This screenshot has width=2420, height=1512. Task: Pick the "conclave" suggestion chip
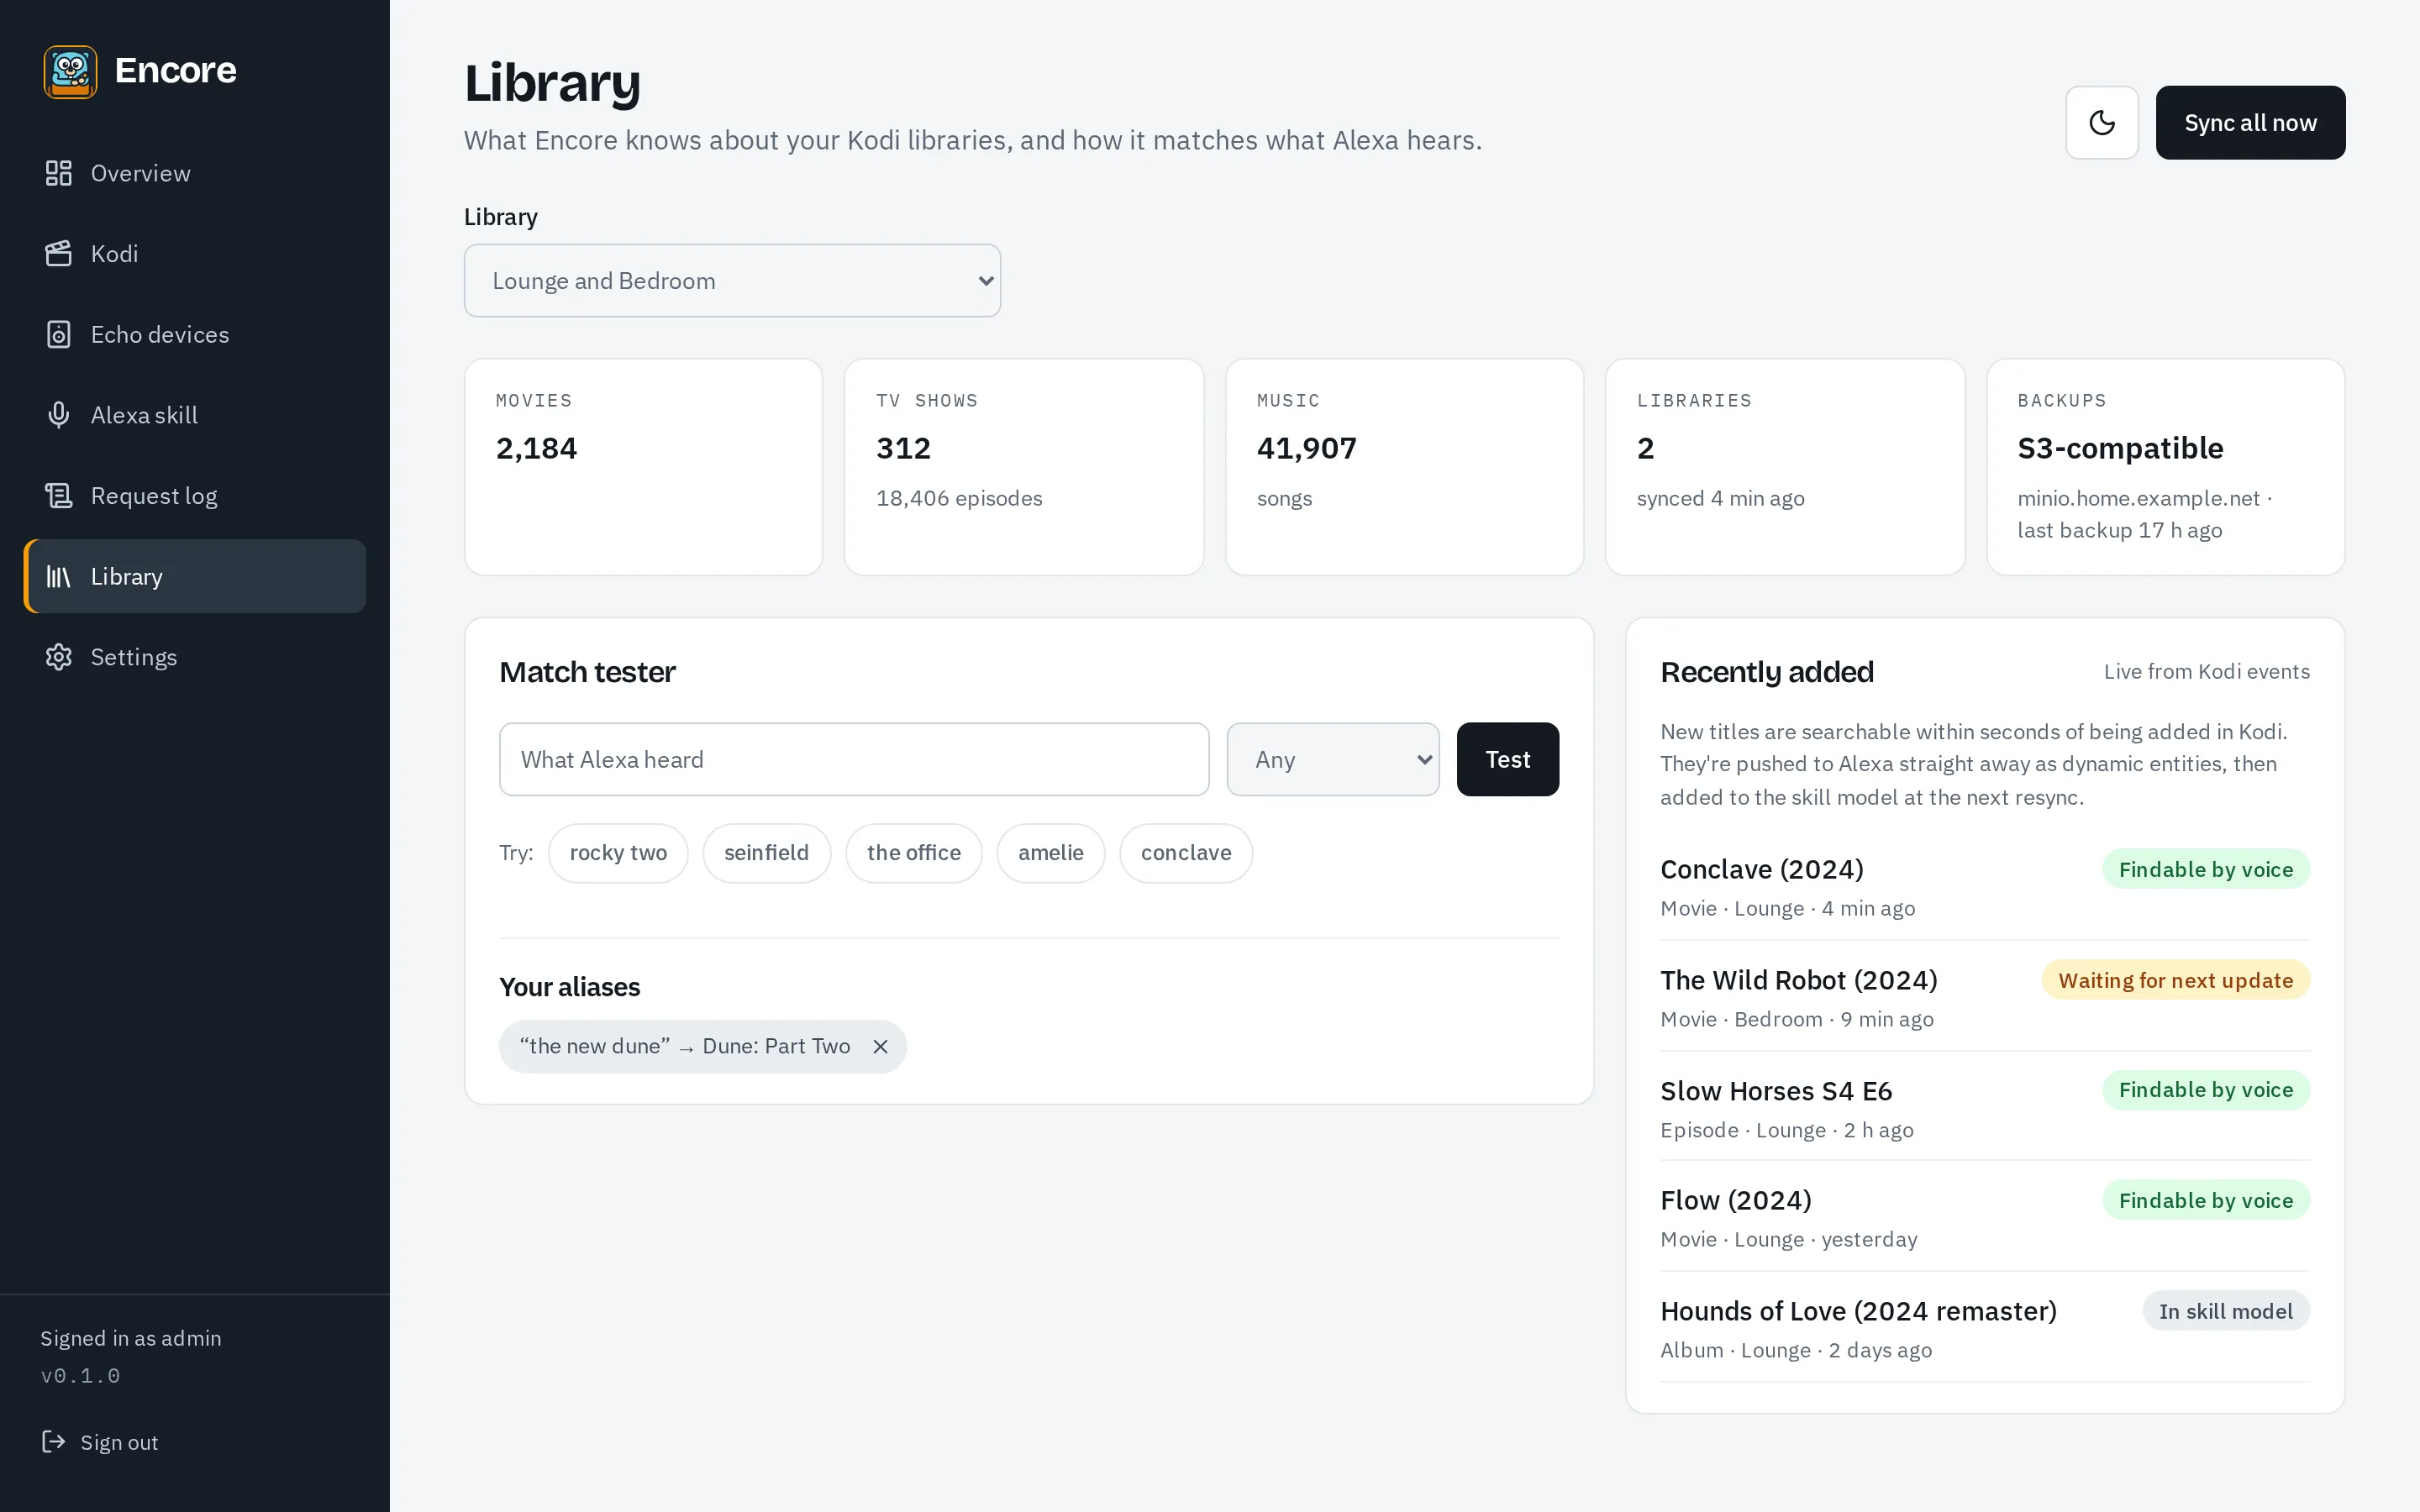point(1186,853)
